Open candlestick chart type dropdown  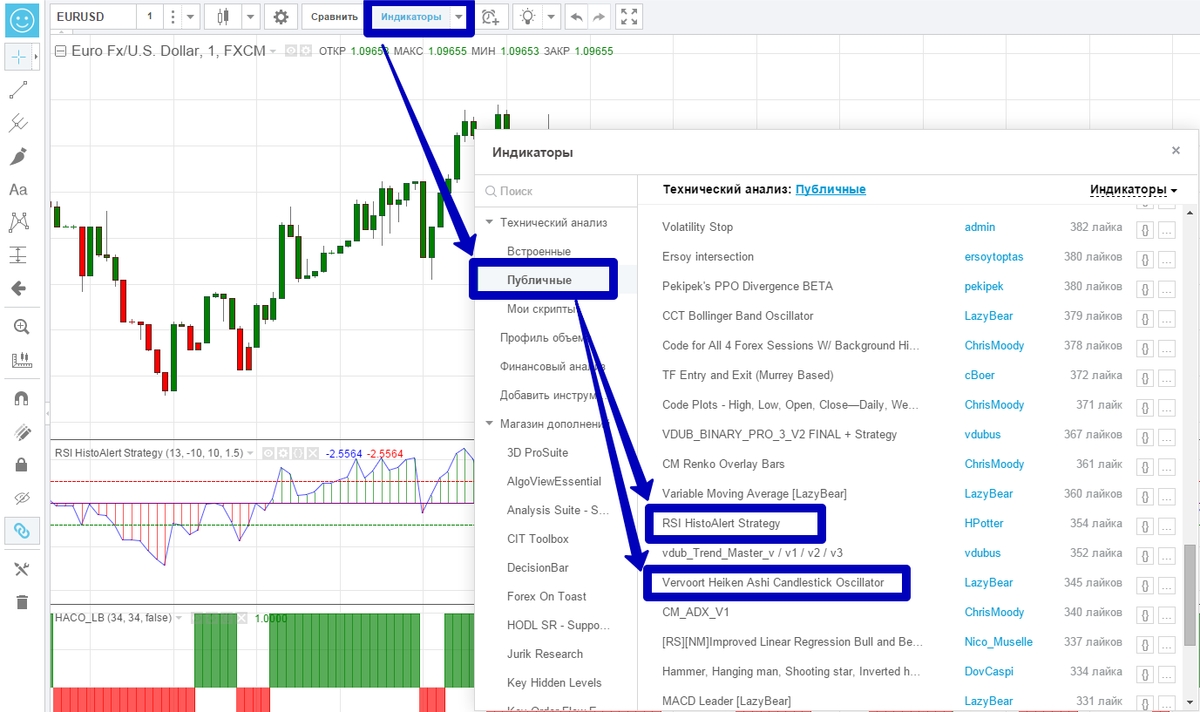pyautogui.click(x=249, y=17)
